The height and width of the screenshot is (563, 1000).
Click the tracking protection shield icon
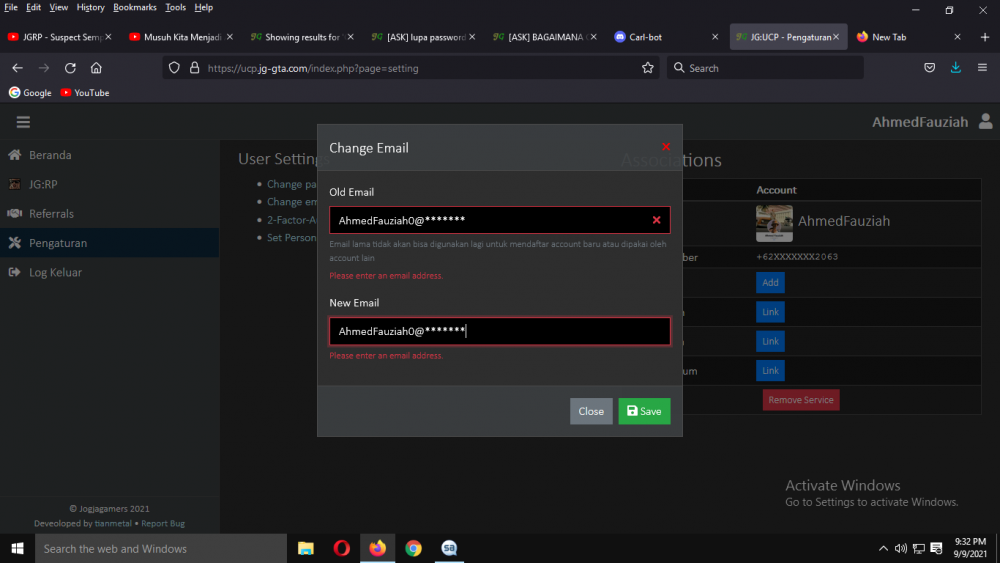click(x=174, y=68)
